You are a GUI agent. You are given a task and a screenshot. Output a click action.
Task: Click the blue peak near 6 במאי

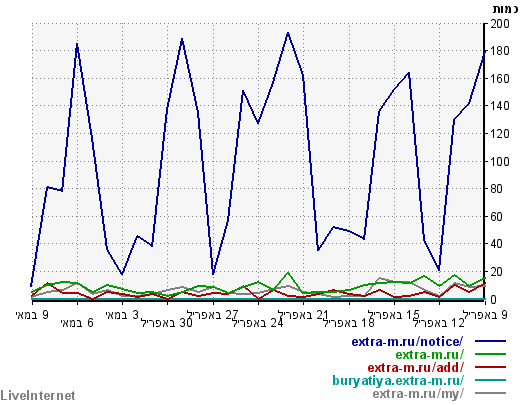click(77, 44)
